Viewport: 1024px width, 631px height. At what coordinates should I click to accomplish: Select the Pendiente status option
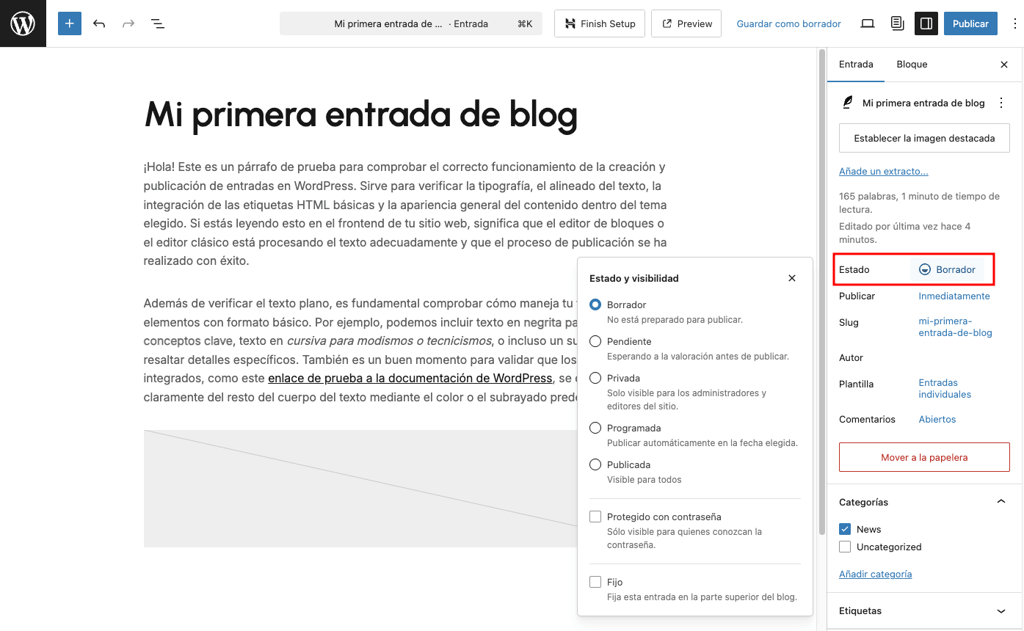[x=595, y=341]
